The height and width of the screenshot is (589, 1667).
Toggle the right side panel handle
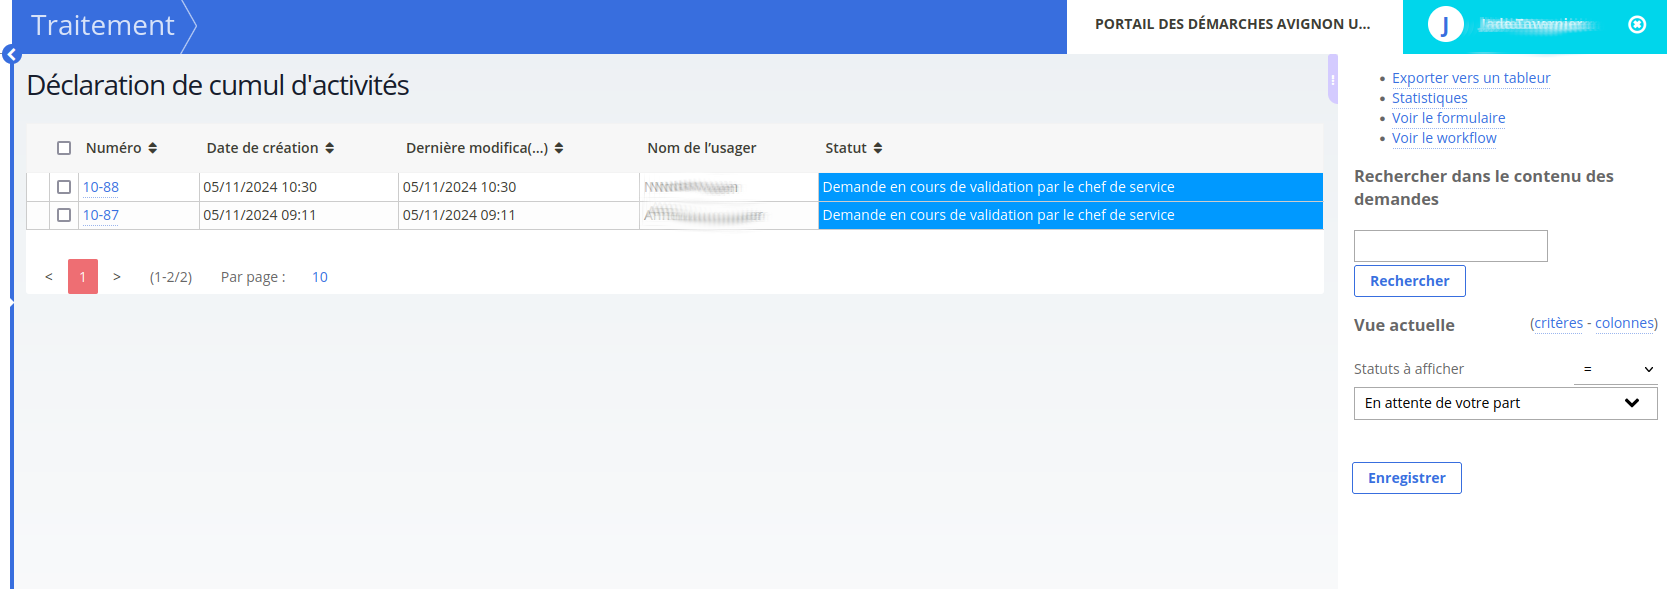coord(1333,80)
